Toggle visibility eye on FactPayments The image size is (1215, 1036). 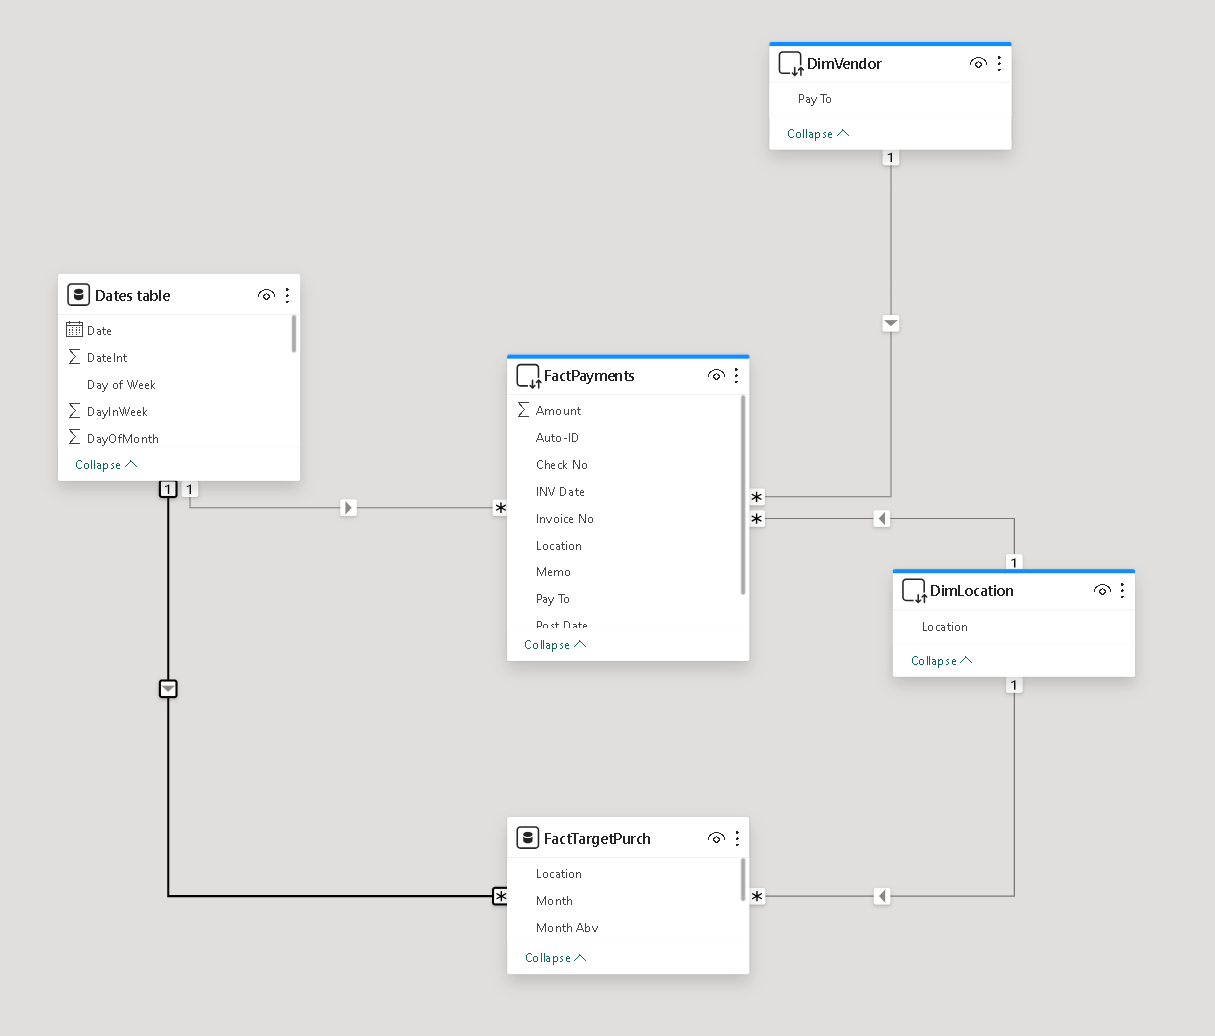(716, 376)
